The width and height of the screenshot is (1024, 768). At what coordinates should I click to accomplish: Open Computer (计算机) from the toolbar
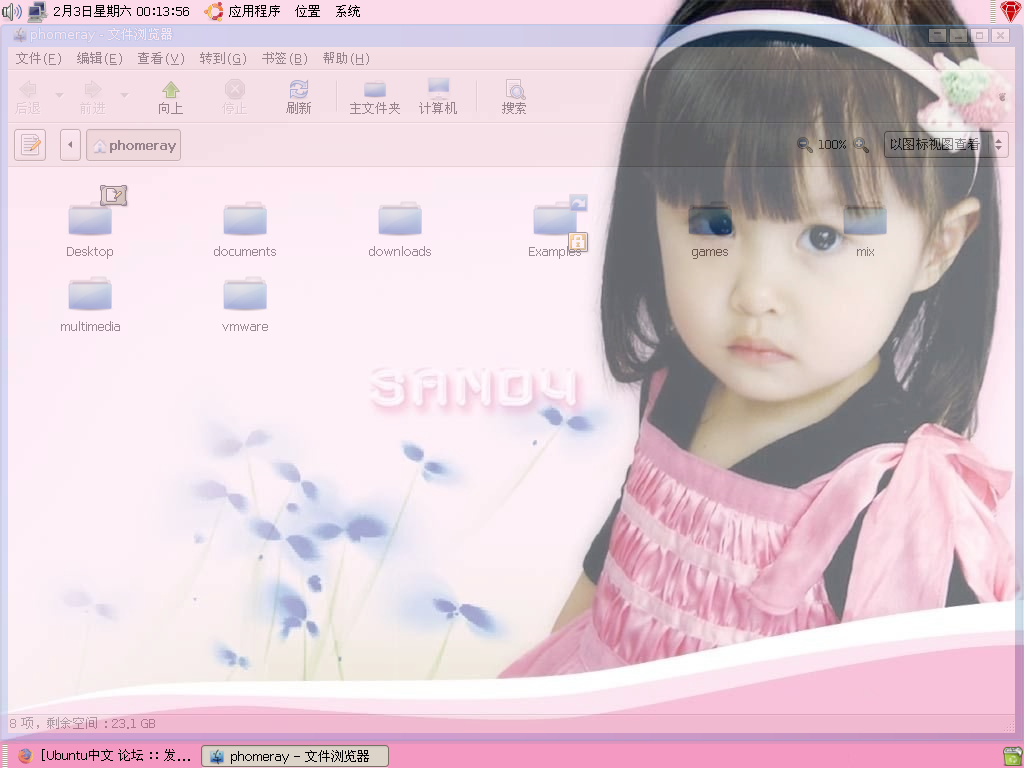point(438,97)
